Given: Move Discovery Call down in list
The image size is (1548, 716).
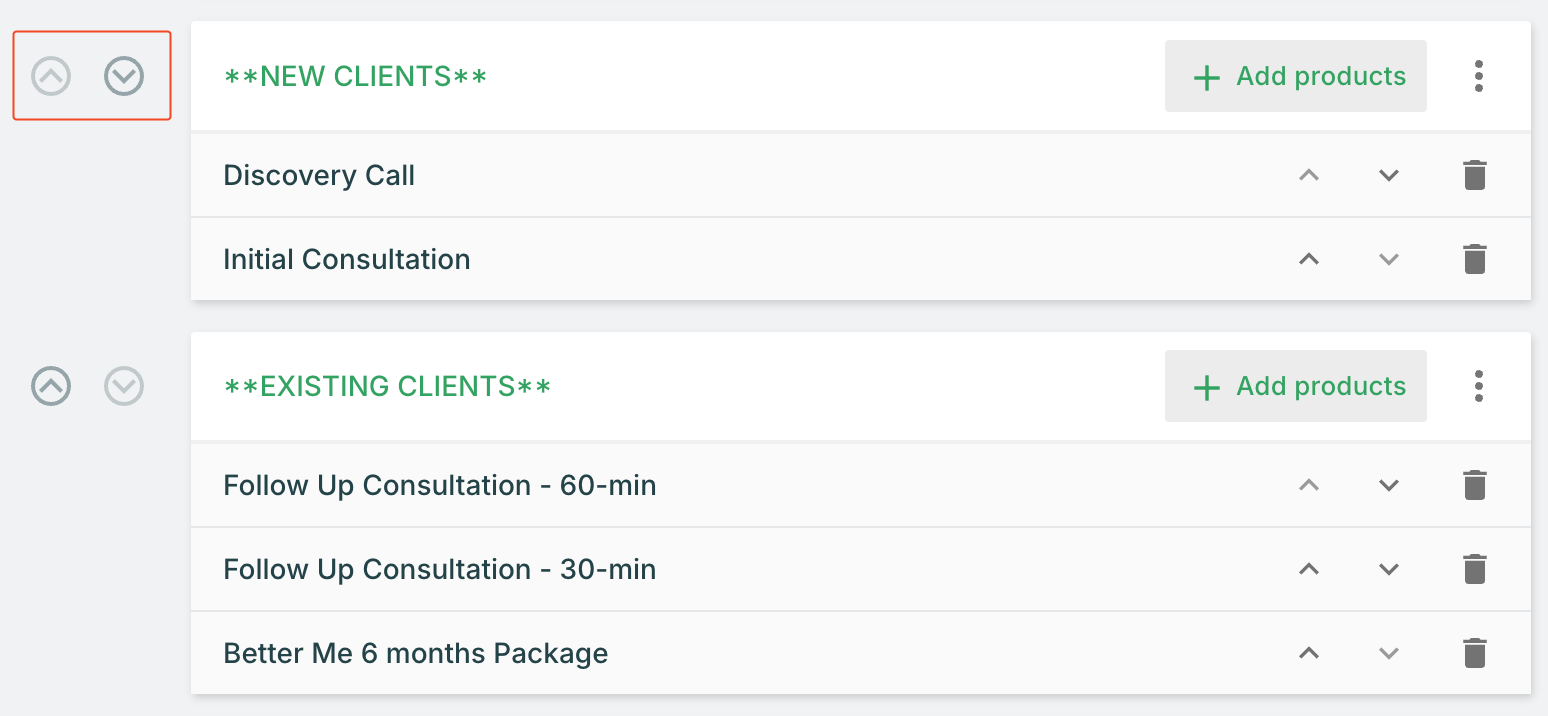Looking at the screenshot, I should (x=1388, y=175).
